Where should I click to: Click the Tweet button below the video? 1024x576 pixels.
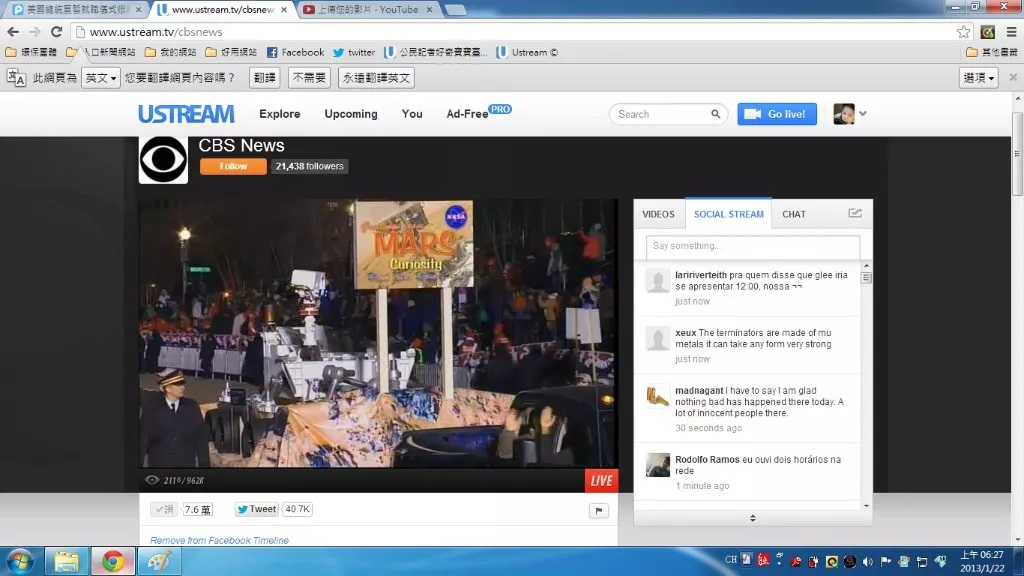click(256, 509)
